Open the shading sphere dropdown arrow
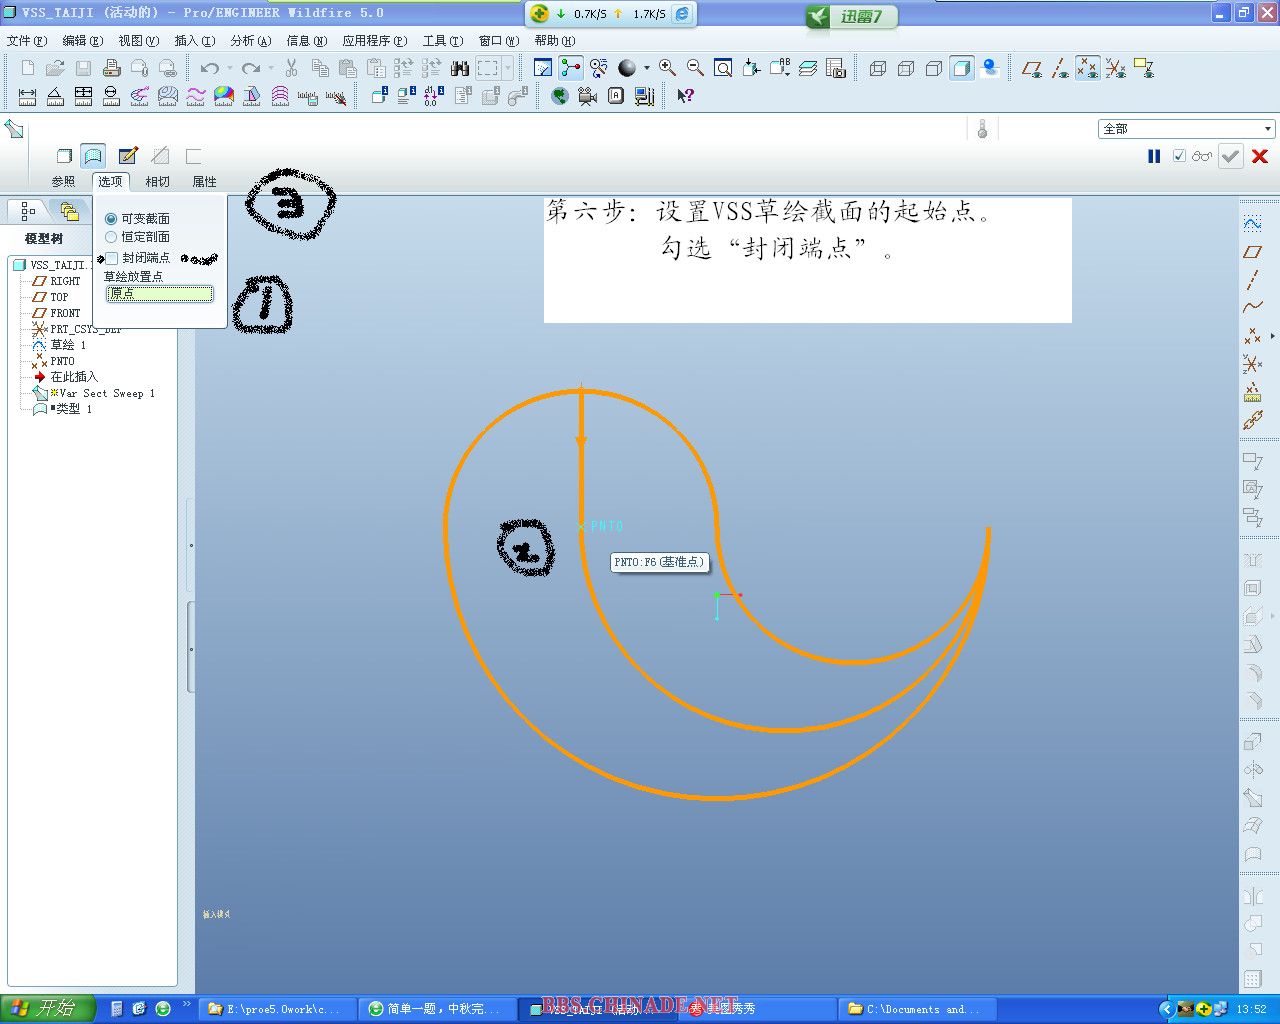 pos(646,68)
